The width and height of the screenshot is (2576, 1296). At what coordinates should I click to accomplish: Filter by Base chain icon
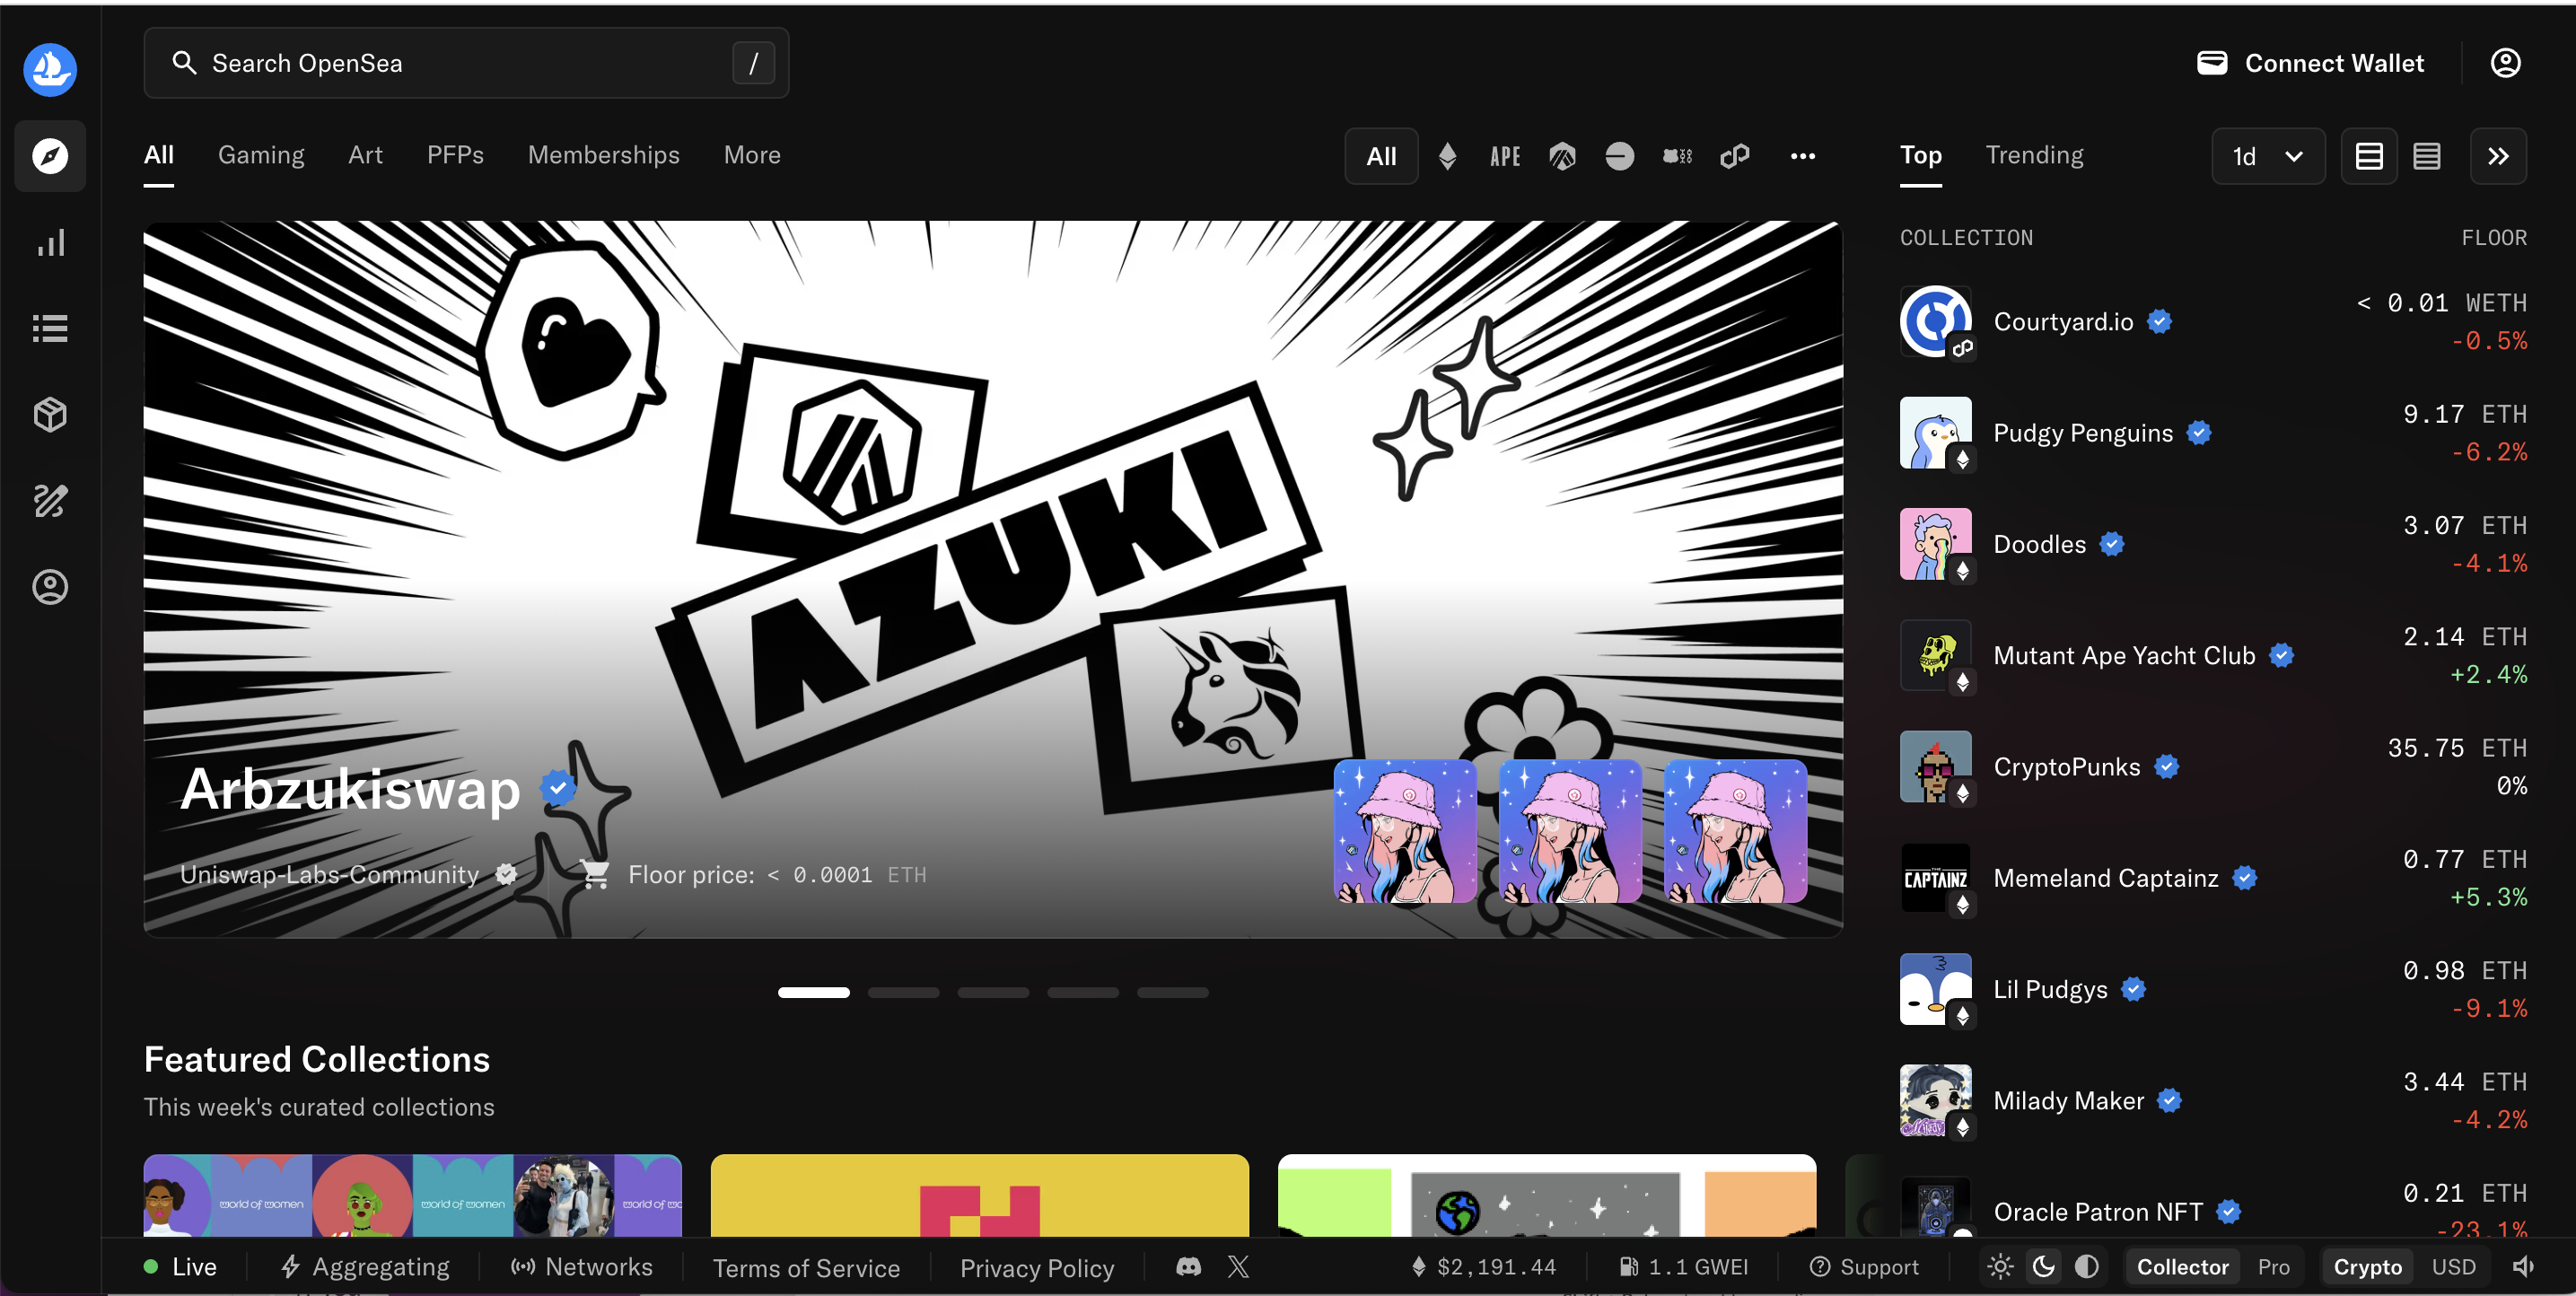1620,156
